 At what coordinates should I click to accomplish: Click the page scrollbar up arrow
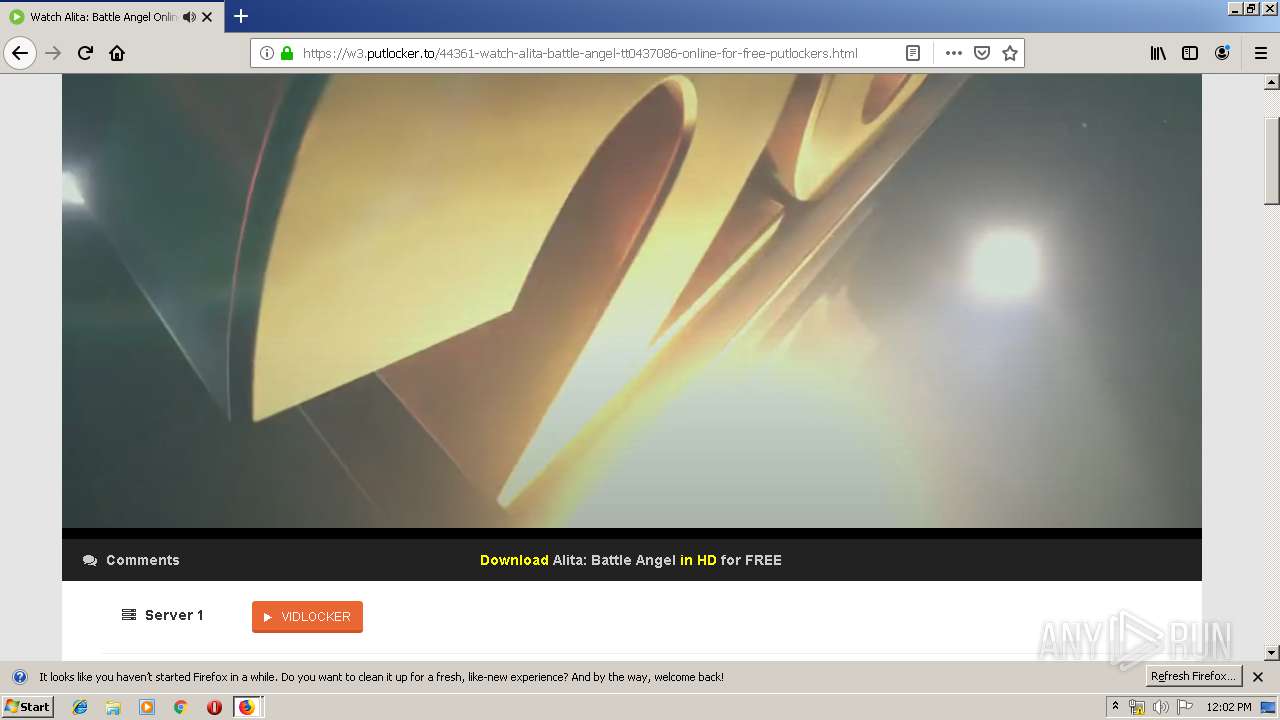click(x=1272, y=83)
